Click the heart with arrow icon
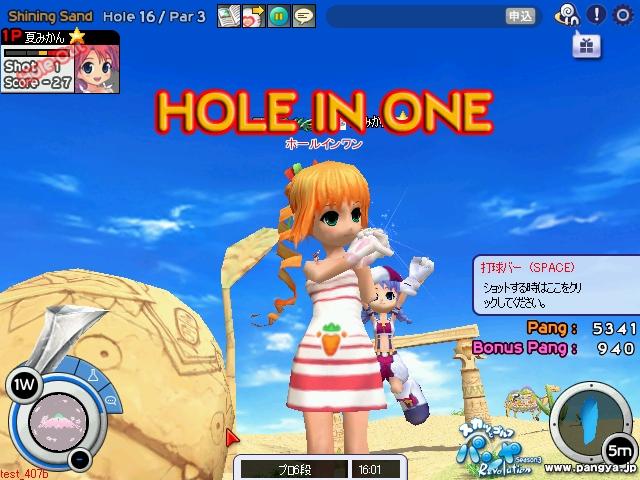Viewport: 640px width, 480px height. pyautogui.click(x=253, y=16)
